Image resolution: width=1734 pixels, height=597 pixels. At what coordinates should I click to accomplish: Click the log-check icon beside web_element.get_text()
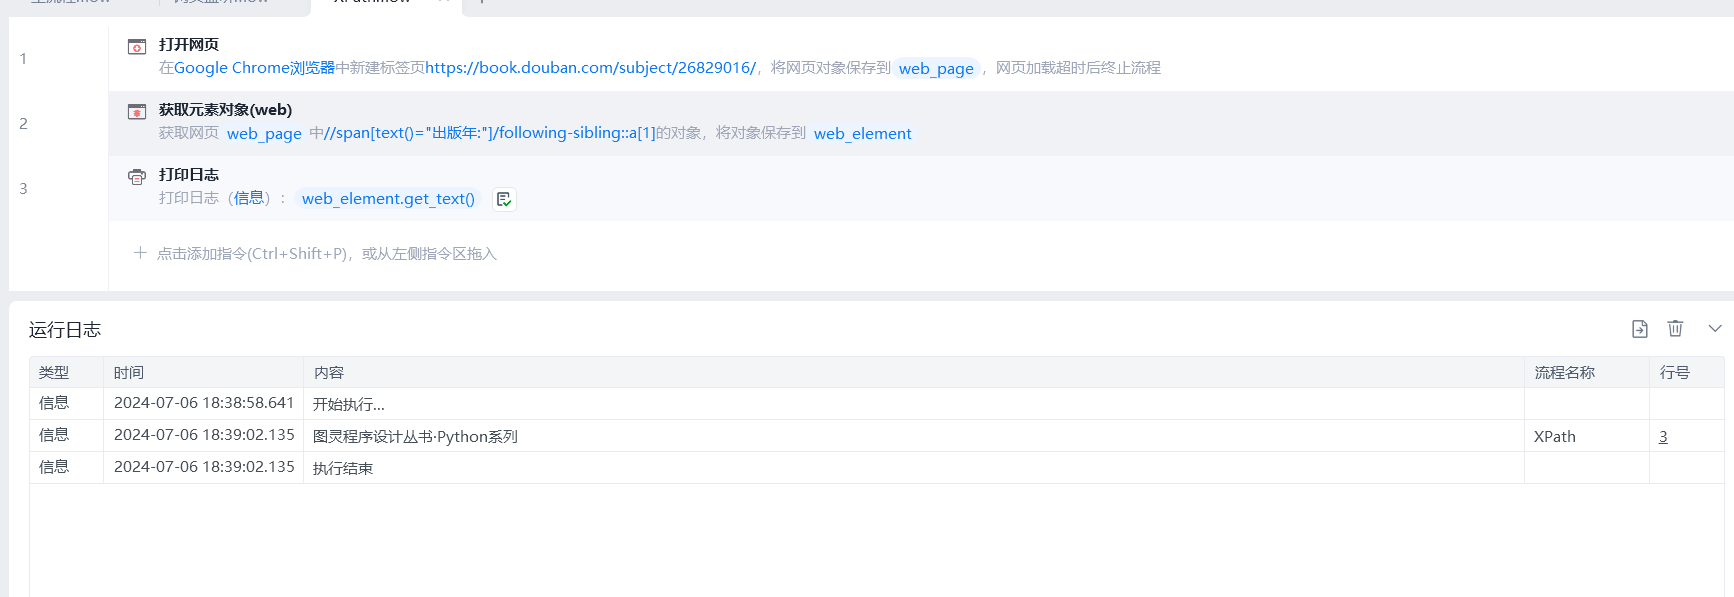[504, 199]
